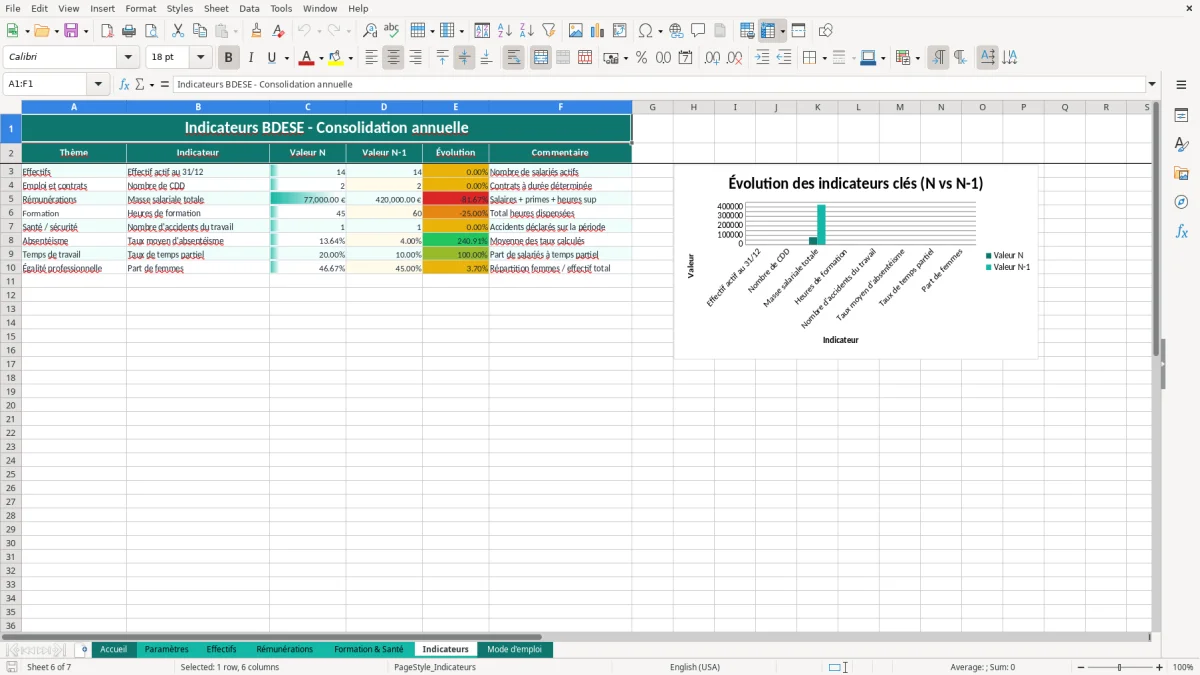This screenshot has width=1200, height=675.
Task: Toggle Center Horizontally alignment
Action: tap(393, 58)
